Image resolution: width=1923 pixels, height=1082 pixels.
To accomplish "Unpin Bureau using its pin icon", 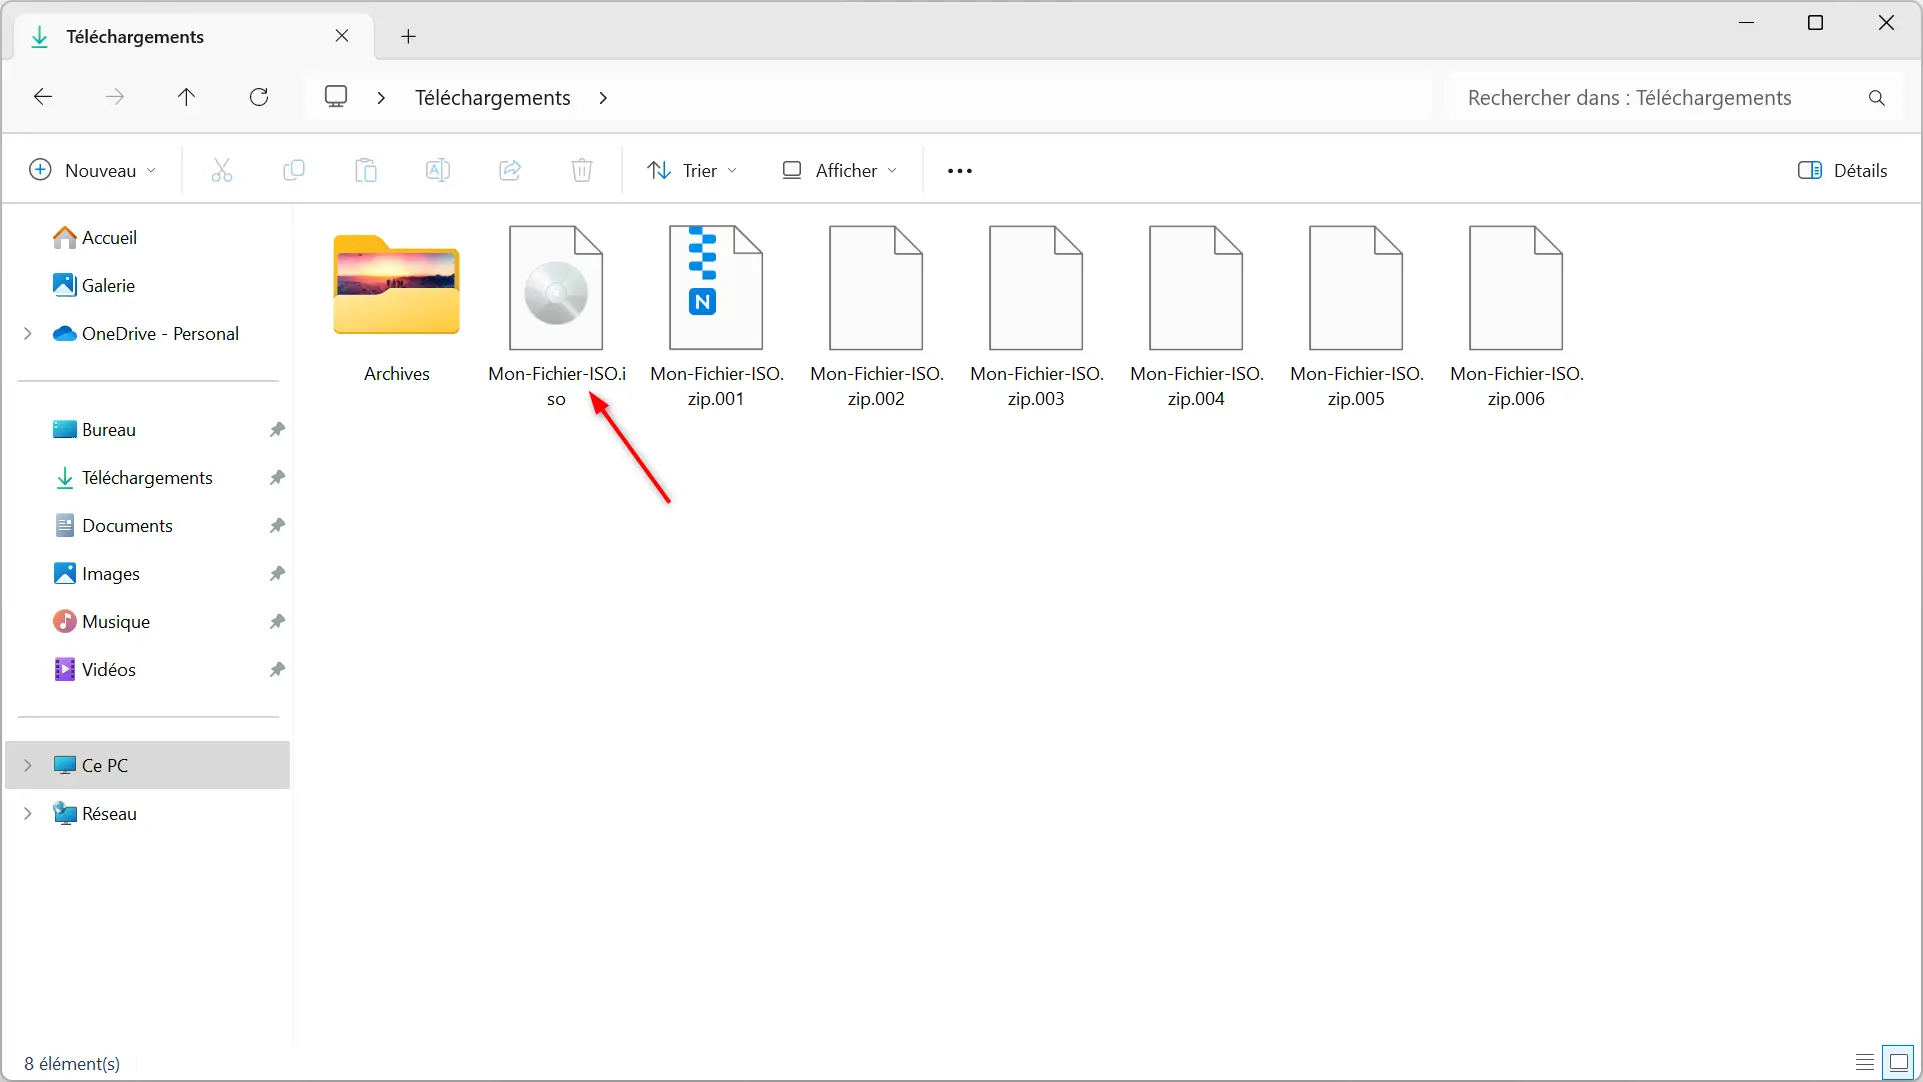I will pyautogui.click(x=277, y=430).
